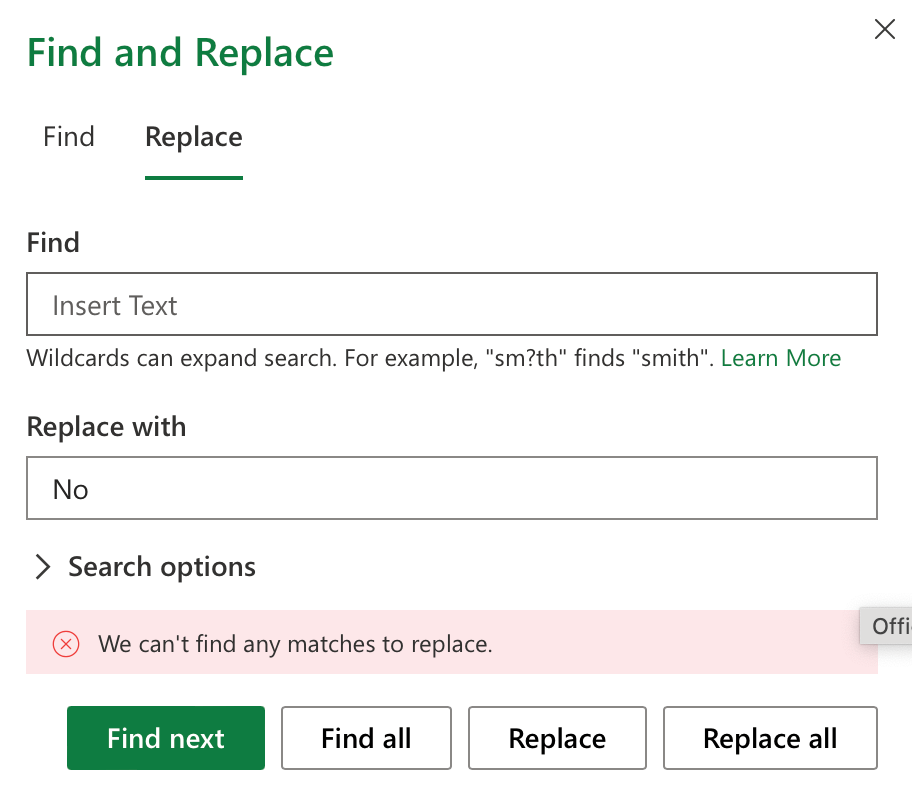Expand the Search options chevron arrow
This screenshot has width=912, height=798.
point(42,568)
